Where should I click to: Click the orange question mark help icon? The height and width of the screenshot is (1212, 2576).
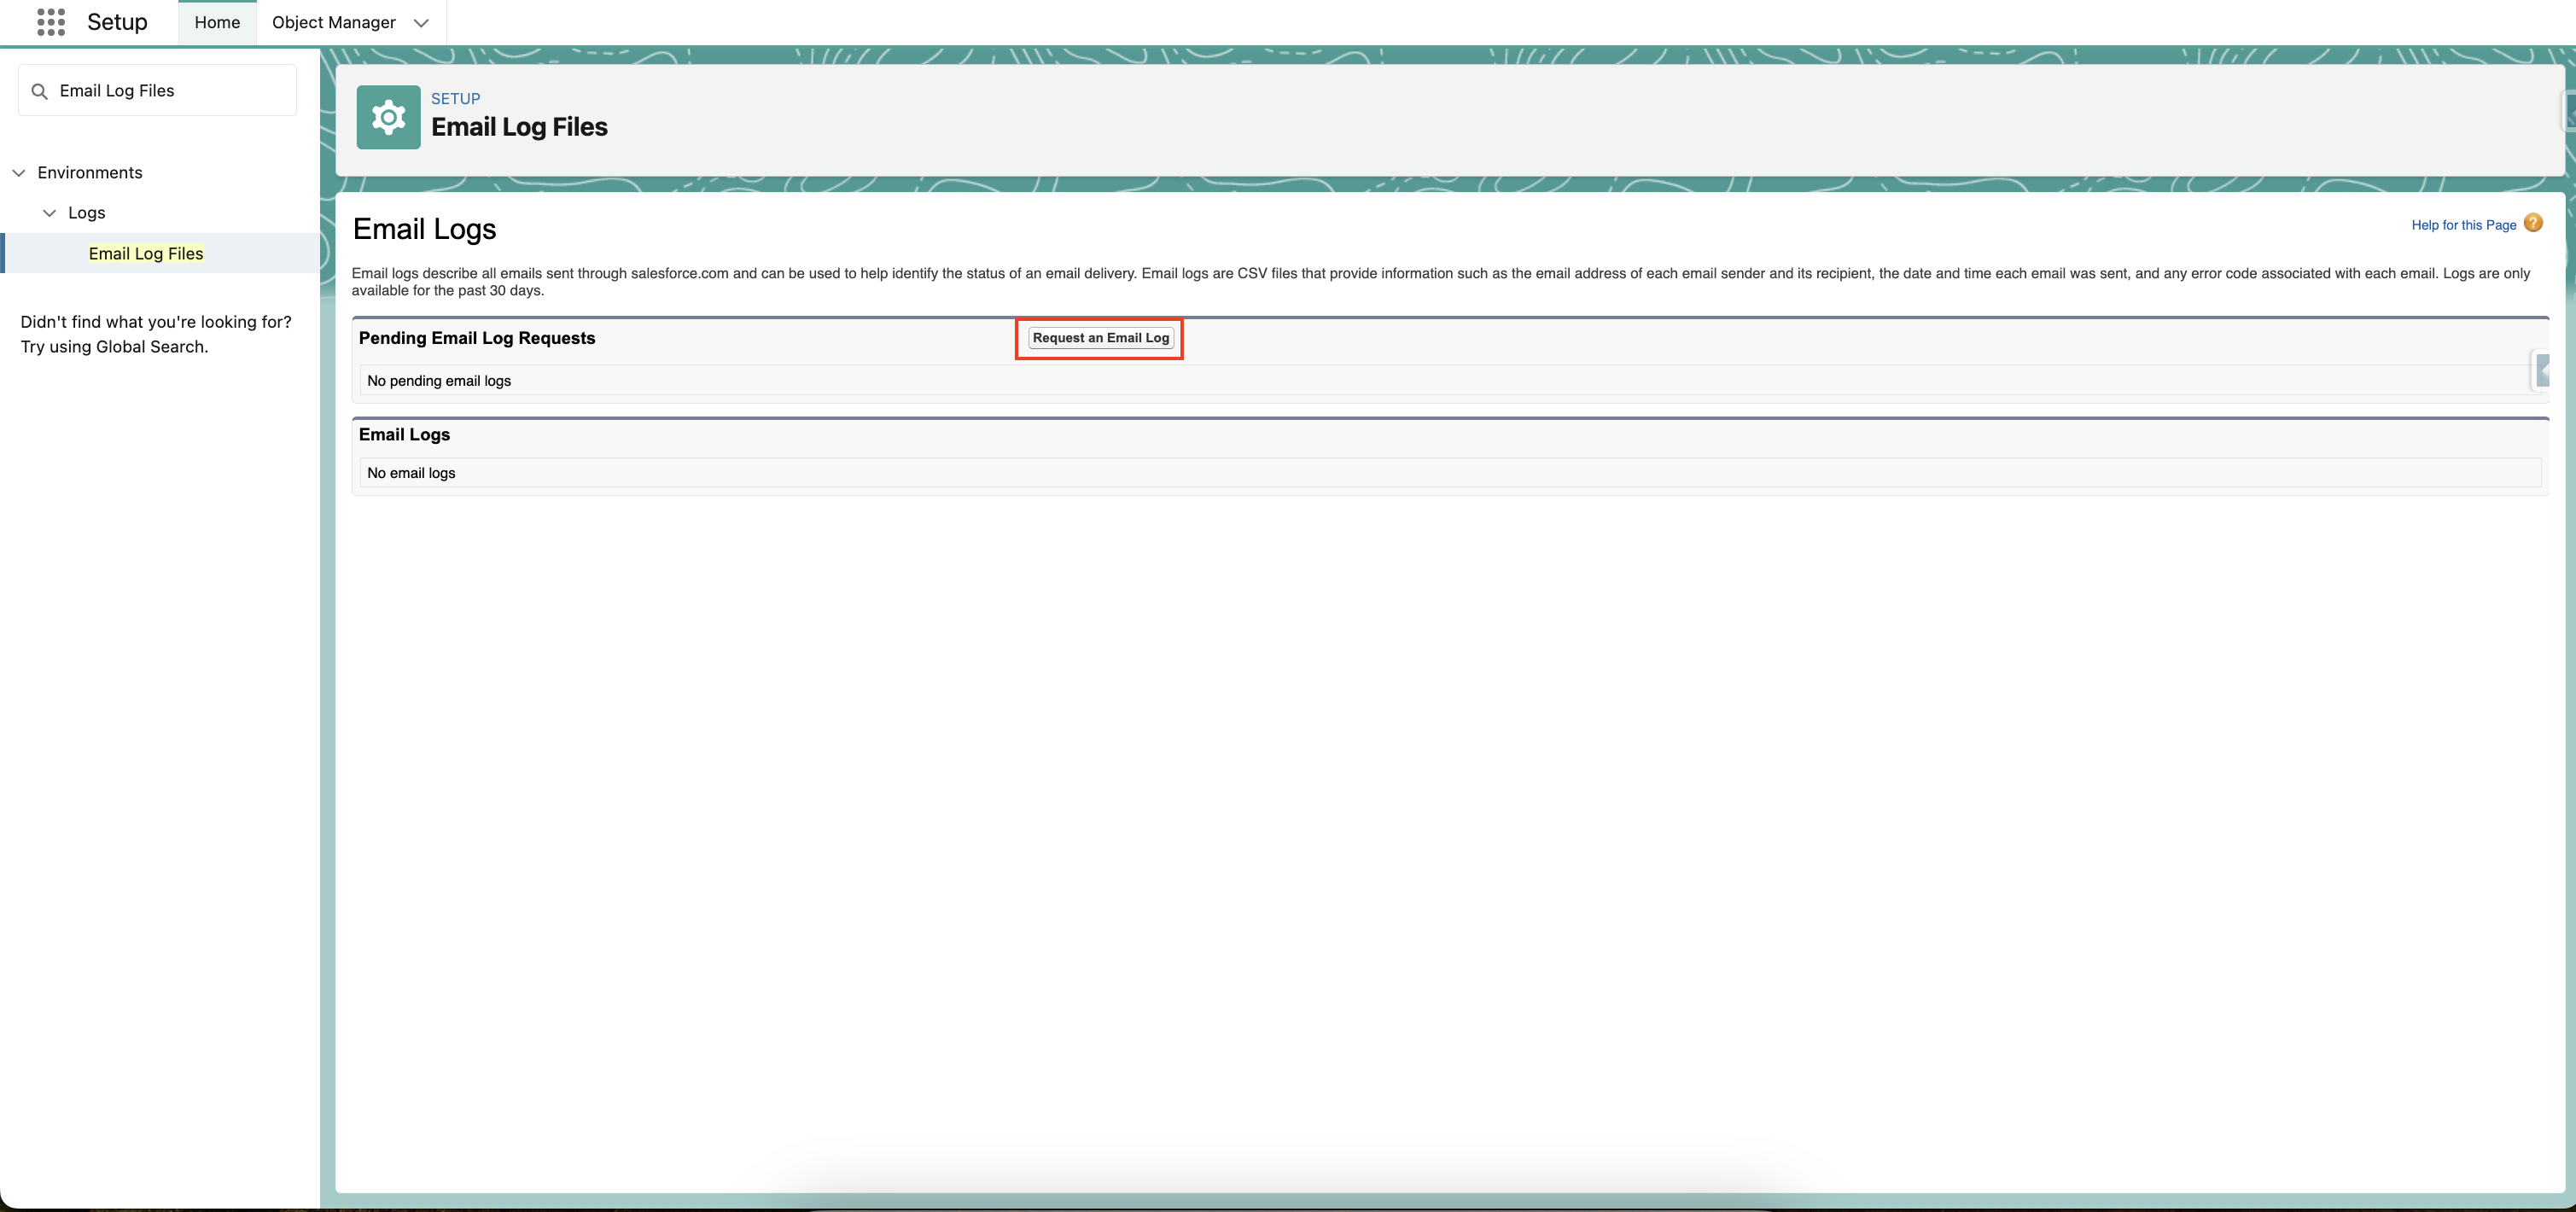2533,223
